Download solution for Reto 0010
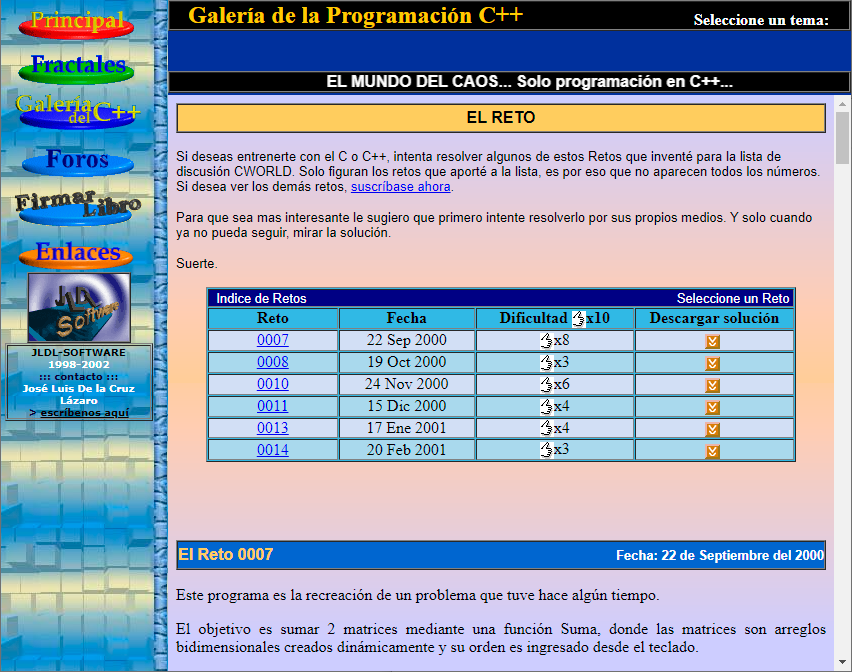The image size is (852, 672). [x=713, y=385]
